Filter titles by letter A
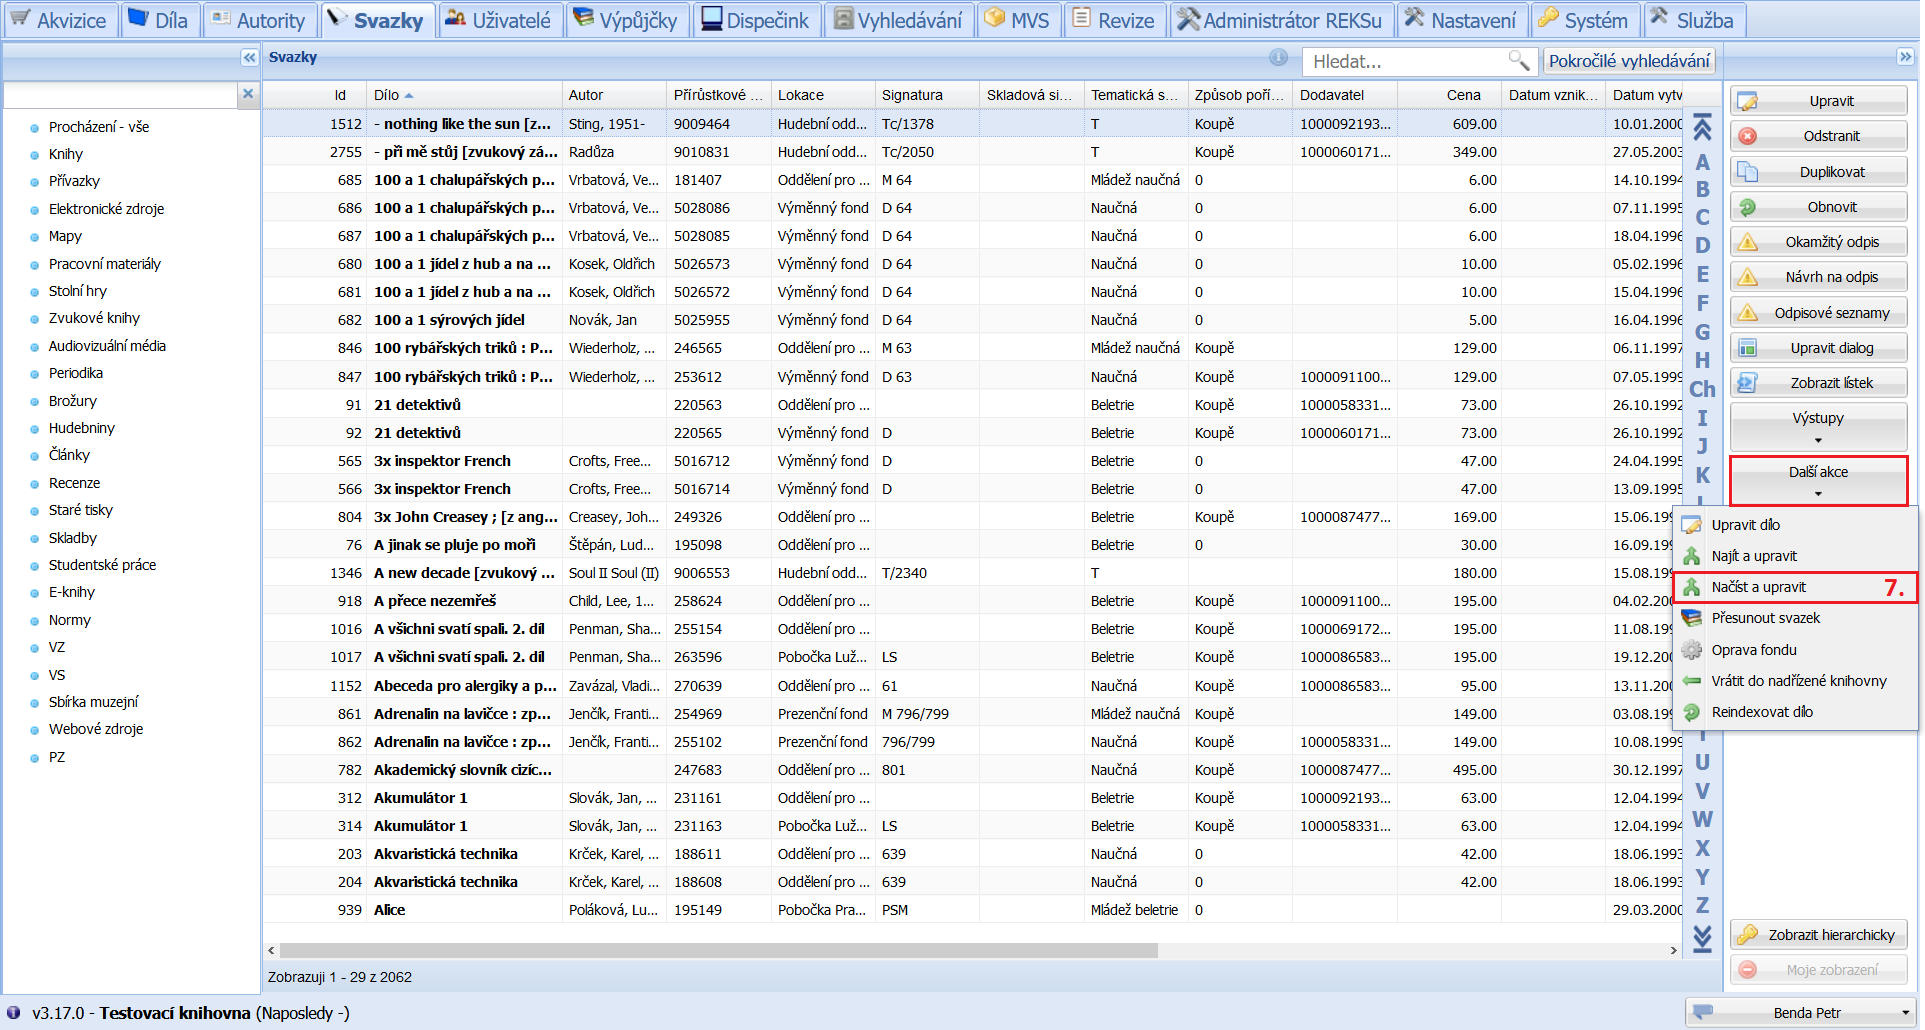 [1702, 162]
